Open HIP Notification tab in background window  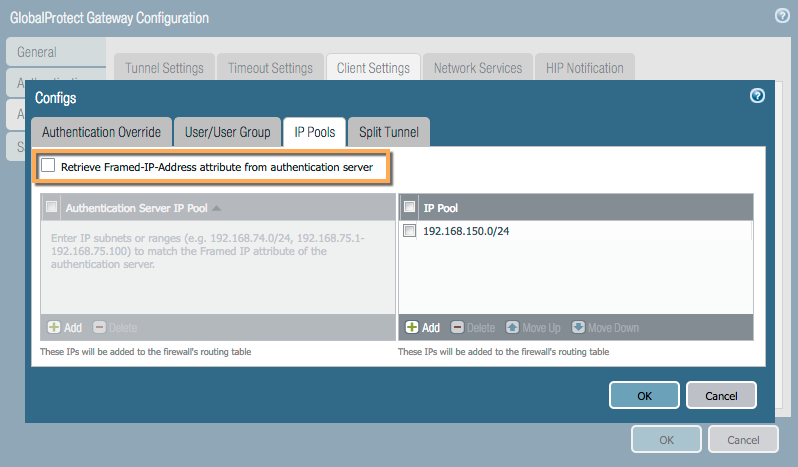pyautogui.click(x=585, y=67)
